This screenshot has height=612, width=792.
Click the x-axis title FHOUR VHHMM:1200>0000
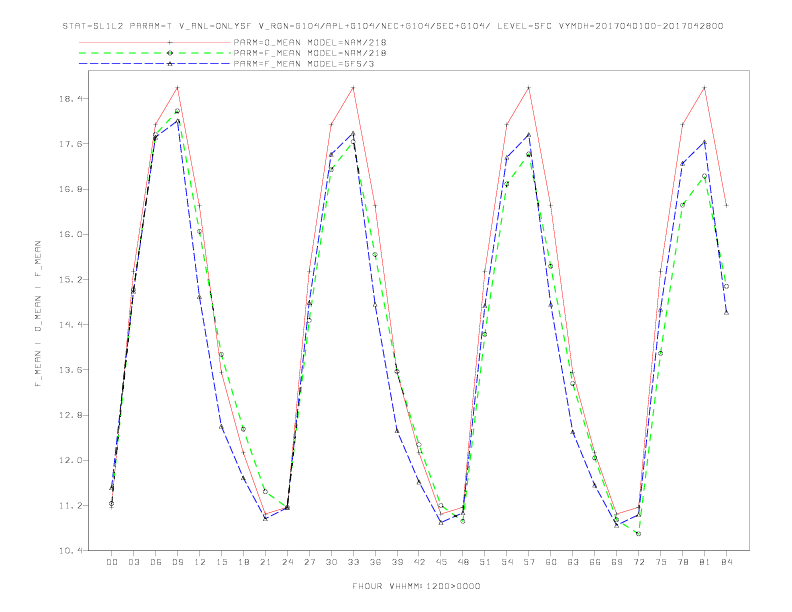point(416,586)
